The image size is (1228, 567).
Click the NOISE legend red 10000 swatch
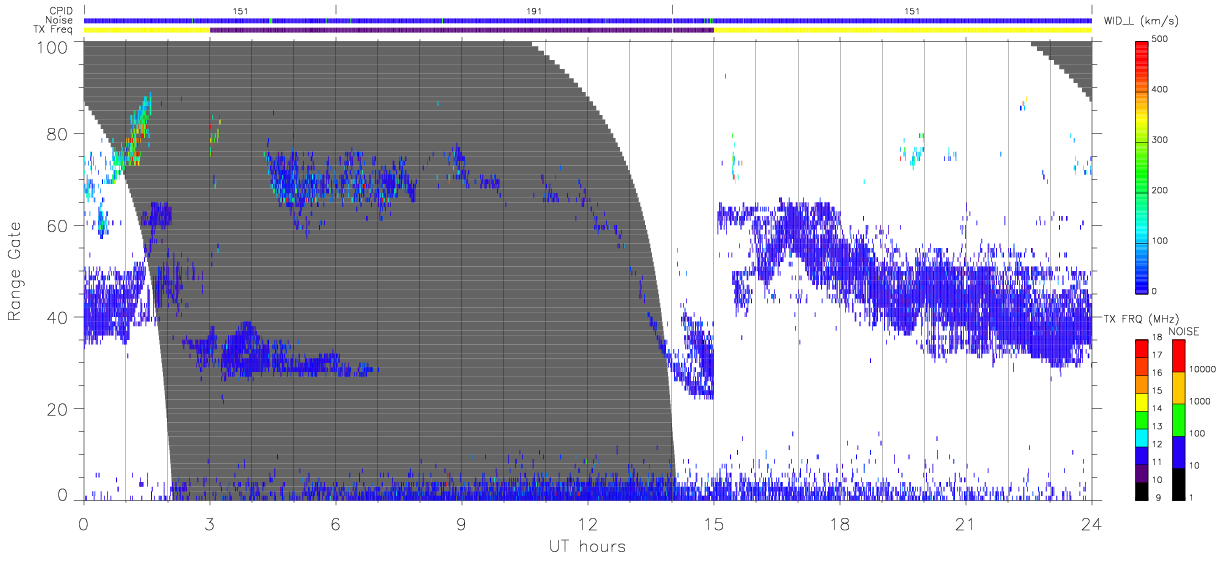tap(1178, 356)
